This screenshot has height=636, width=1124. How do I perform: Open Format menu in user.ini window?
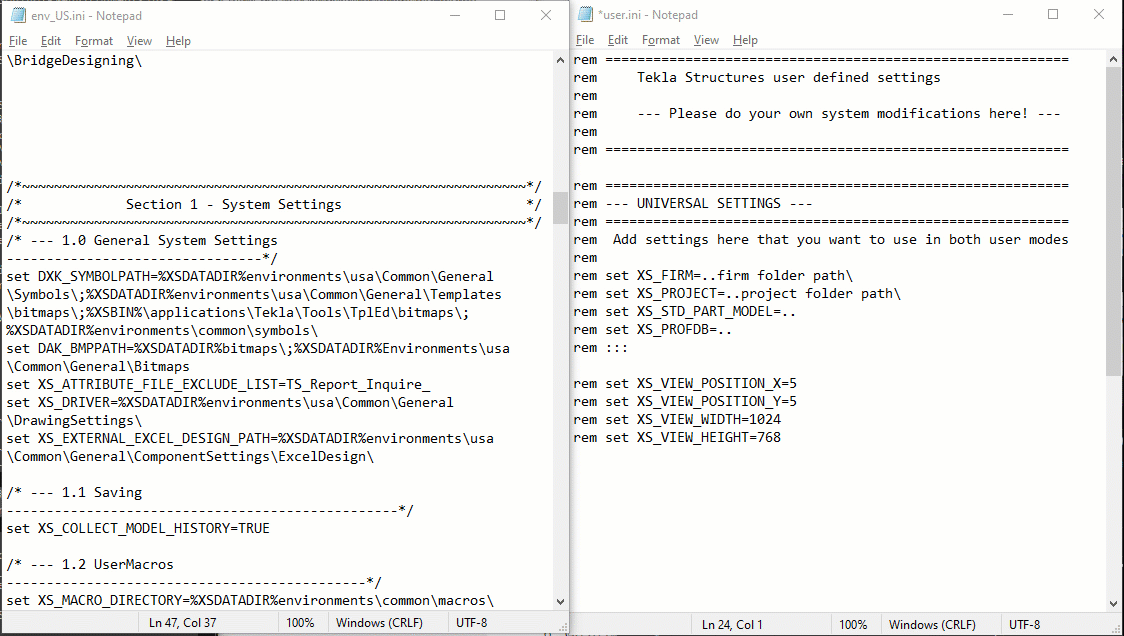pos(661,40)
